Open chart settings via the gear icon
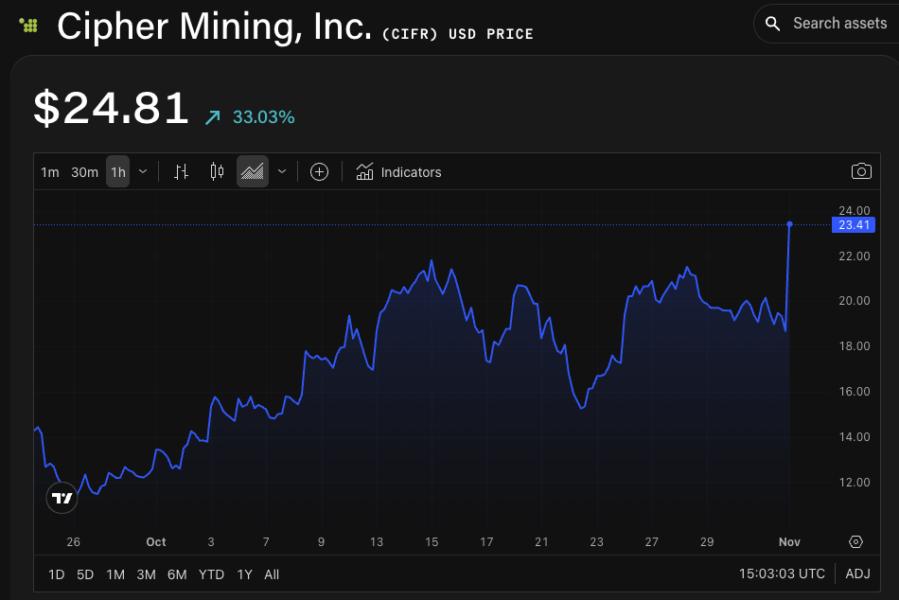 pos(855,541)
